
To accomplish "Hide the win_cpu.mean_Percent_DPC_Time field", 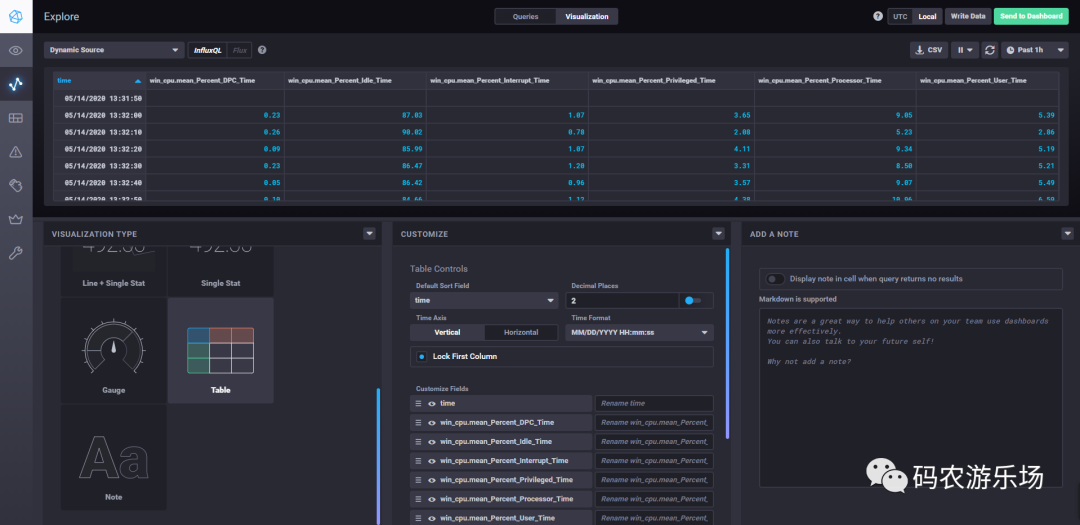I will coord(432,423).
